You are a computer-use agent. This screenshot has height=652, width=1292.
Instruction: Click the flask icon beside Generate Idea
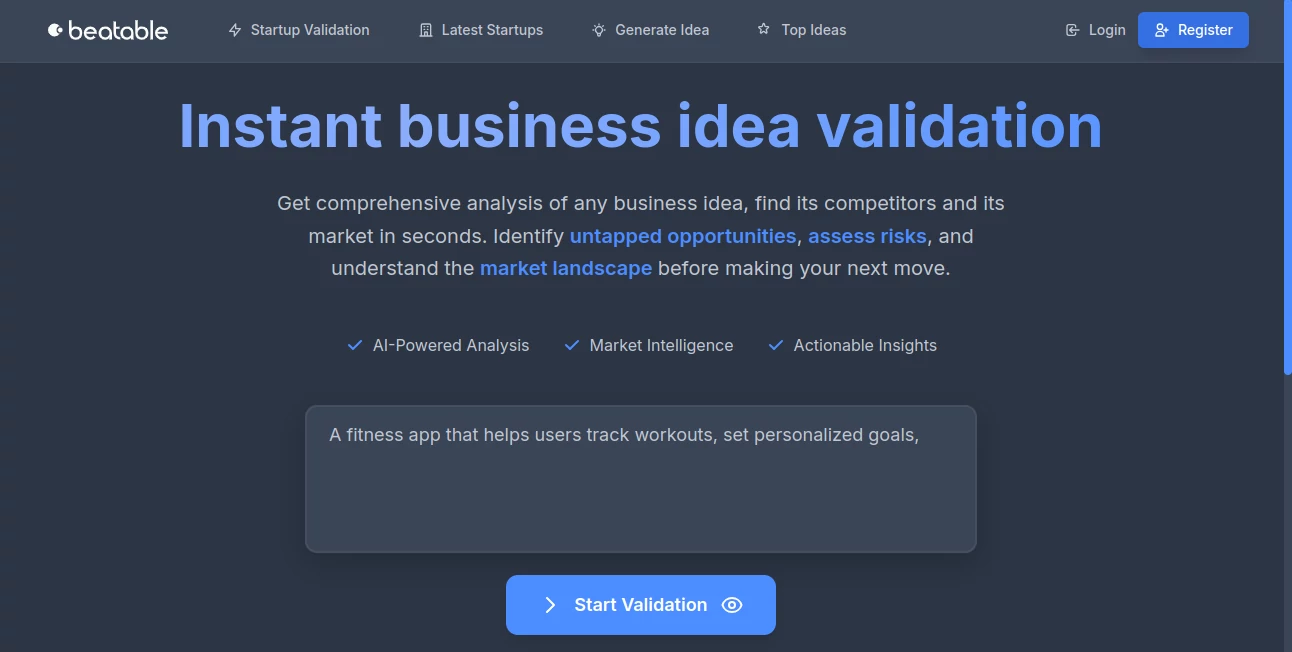tap(599, 30)
